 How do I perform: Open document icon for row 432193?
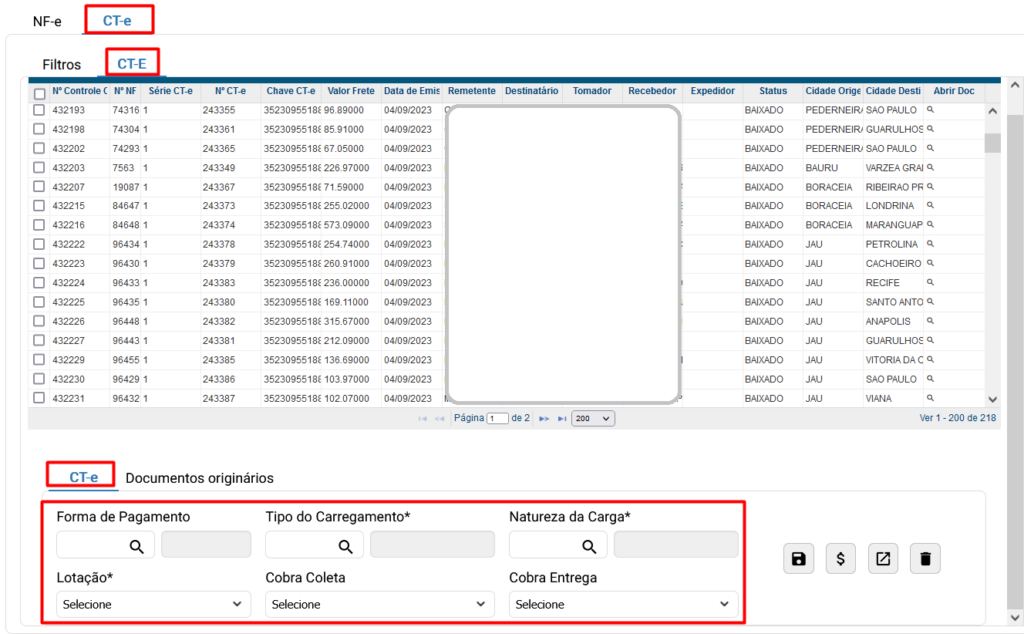930,110
